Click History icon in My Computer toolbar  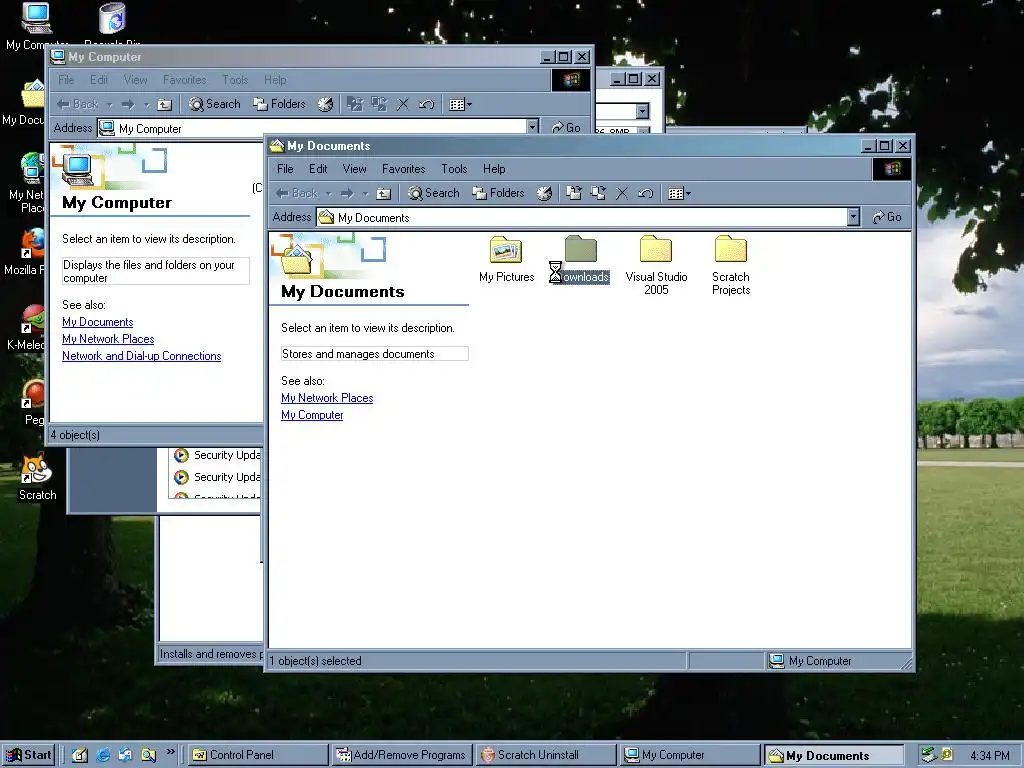[325, 104]
